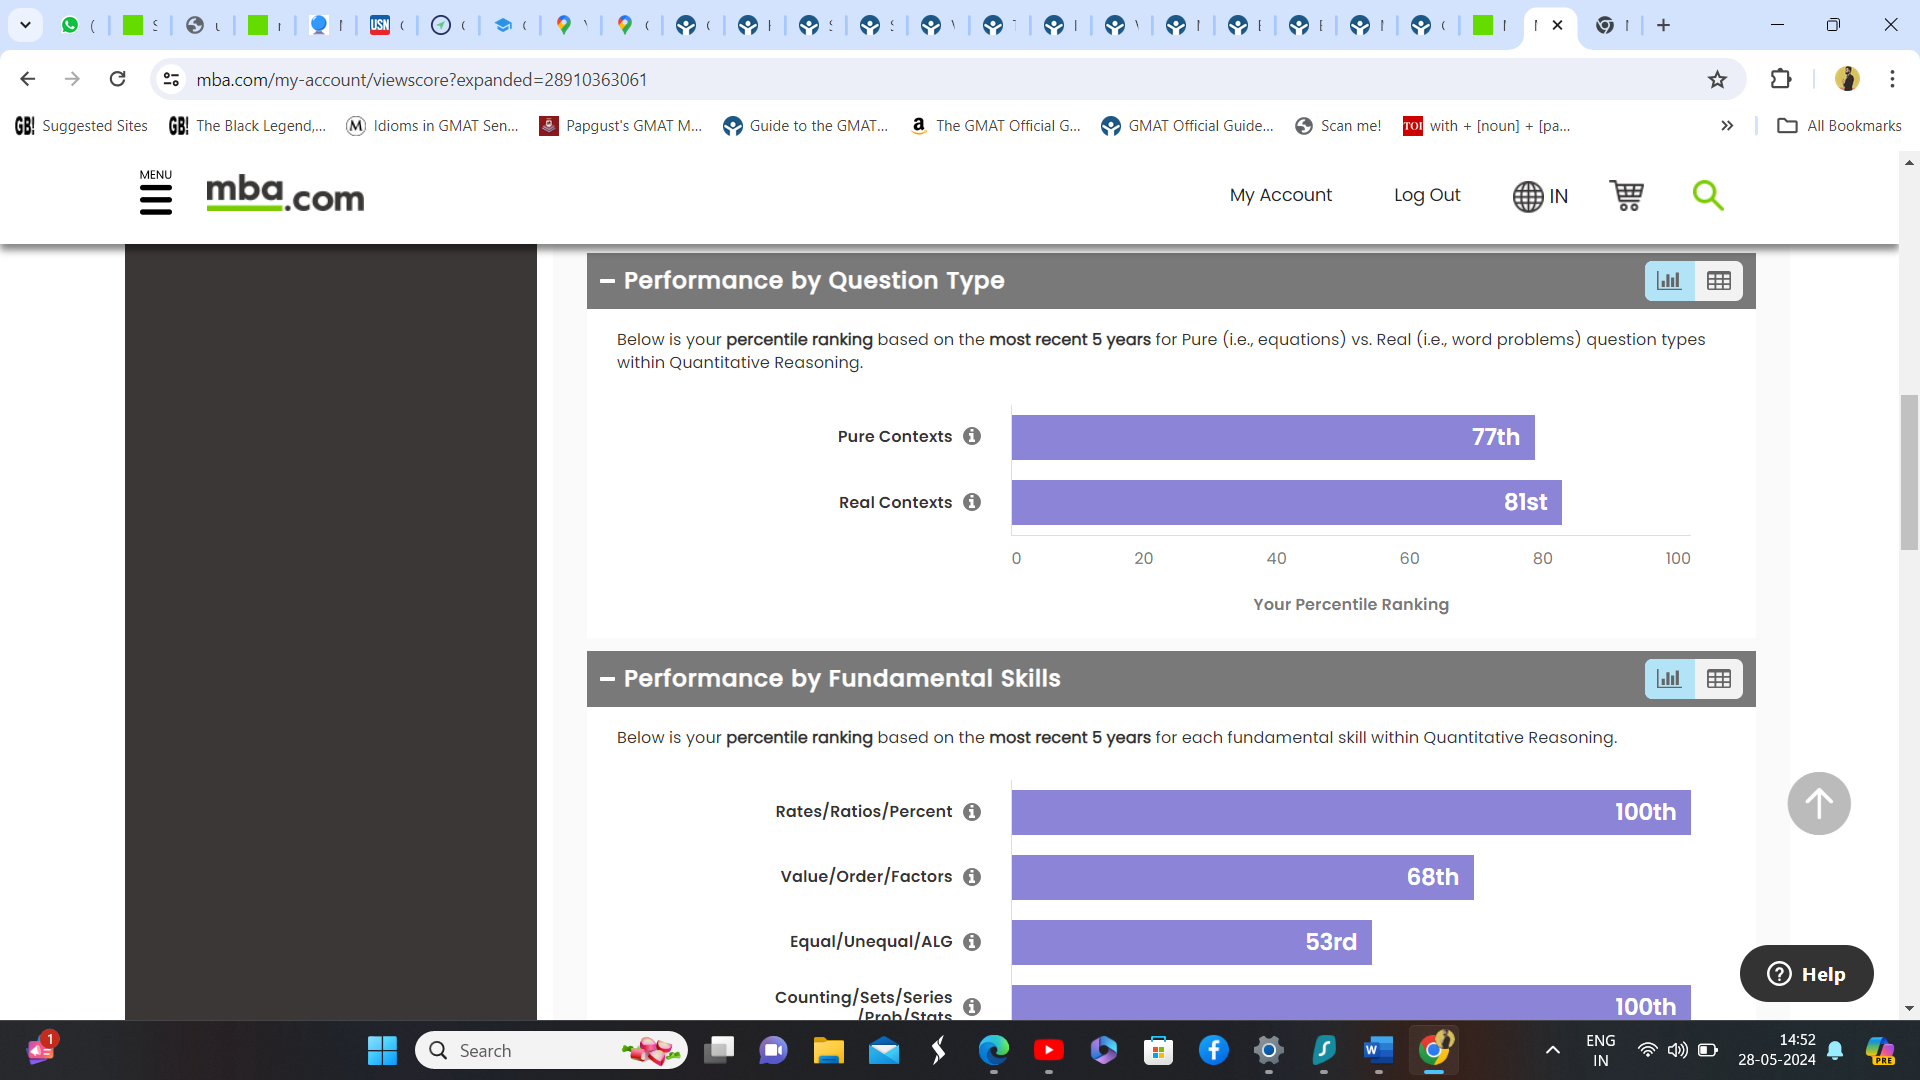Switch Question Type section to table view
Viewport: 1920px width, 1080px height.
click(x=1718, y=281)
